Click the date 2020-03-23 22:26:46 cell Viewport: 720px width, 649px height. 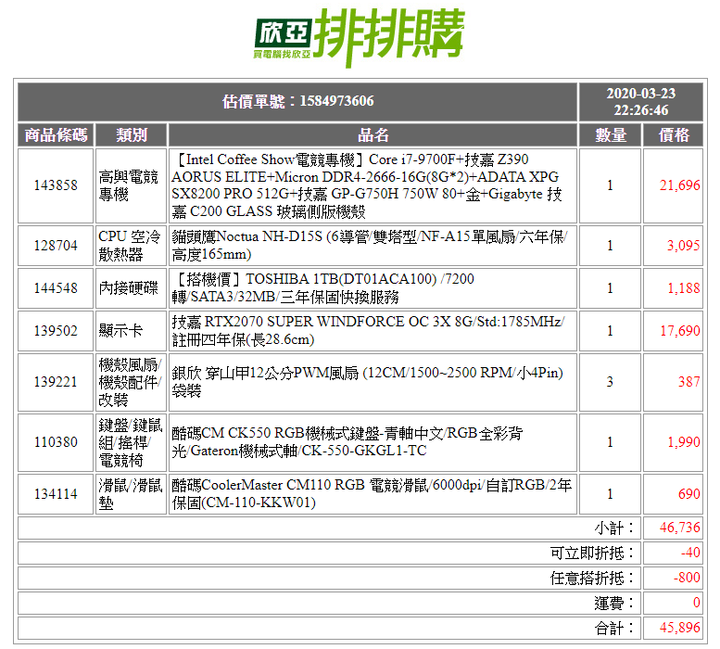coord(641,102)
